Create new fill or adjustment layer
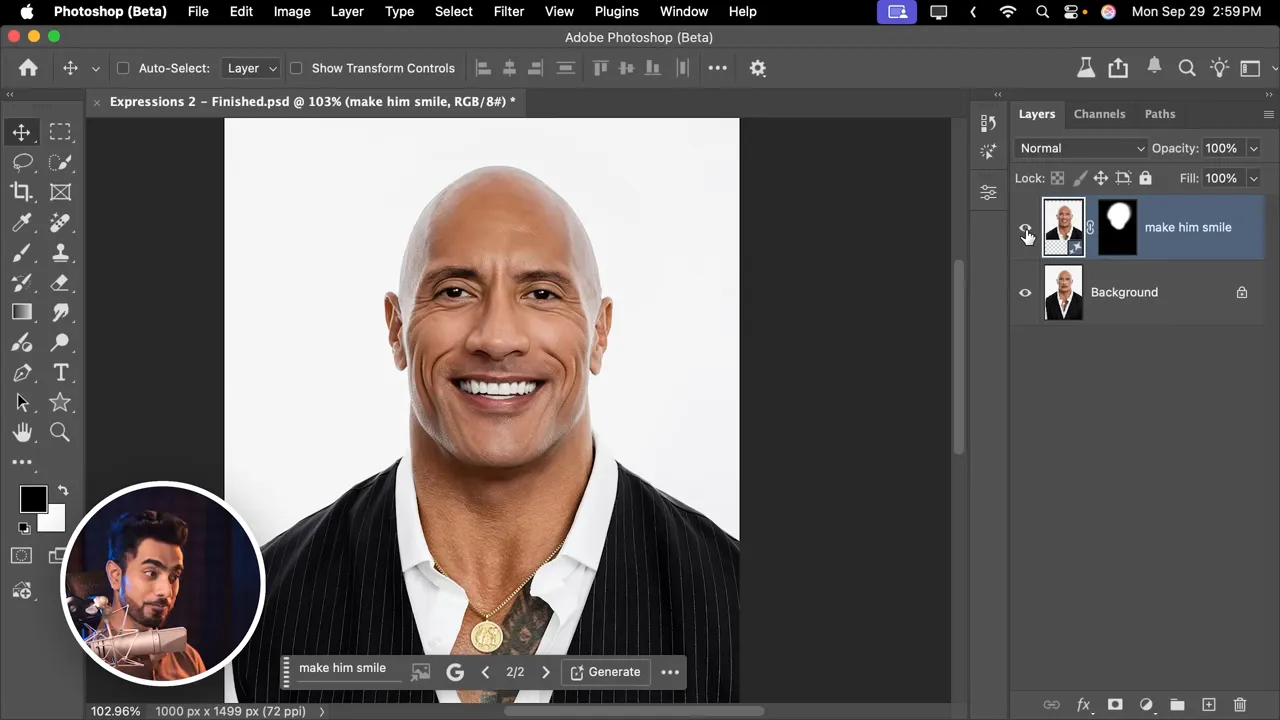1280x720 pixels. click(x=1146, y=705)
